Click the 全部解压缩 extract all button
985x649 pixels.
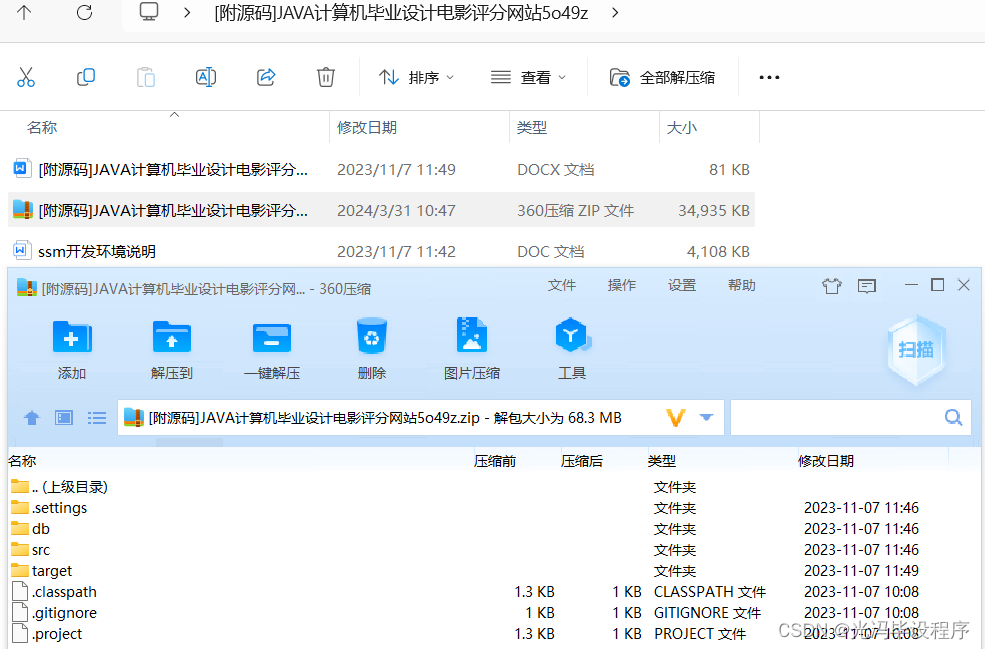click(662, 77)
